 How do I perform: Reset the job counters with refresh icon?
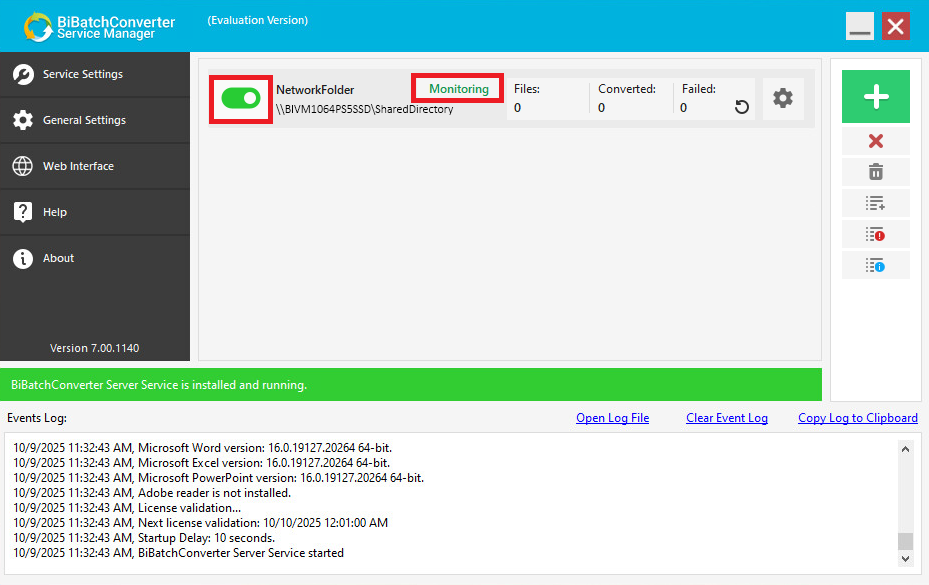click(741, 107)
